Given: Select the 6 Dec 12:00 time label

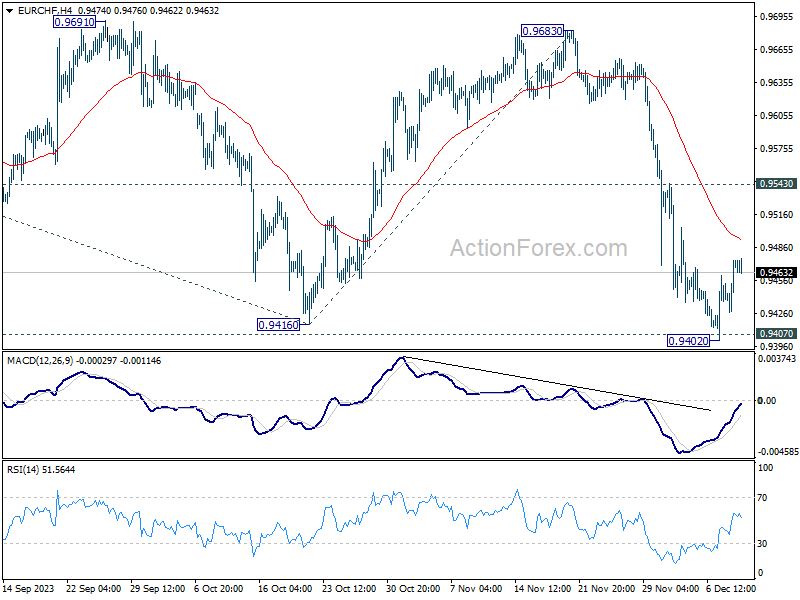Looking at the screenshot, I should pos(731,588).
